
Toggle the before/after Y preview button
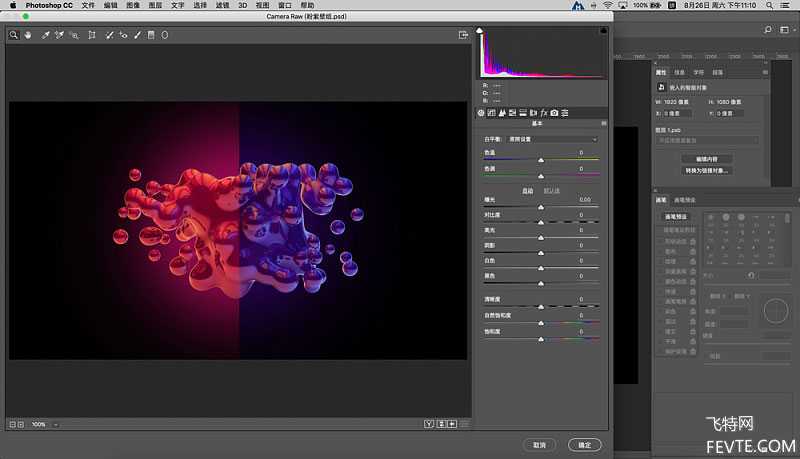coord(429,424)
